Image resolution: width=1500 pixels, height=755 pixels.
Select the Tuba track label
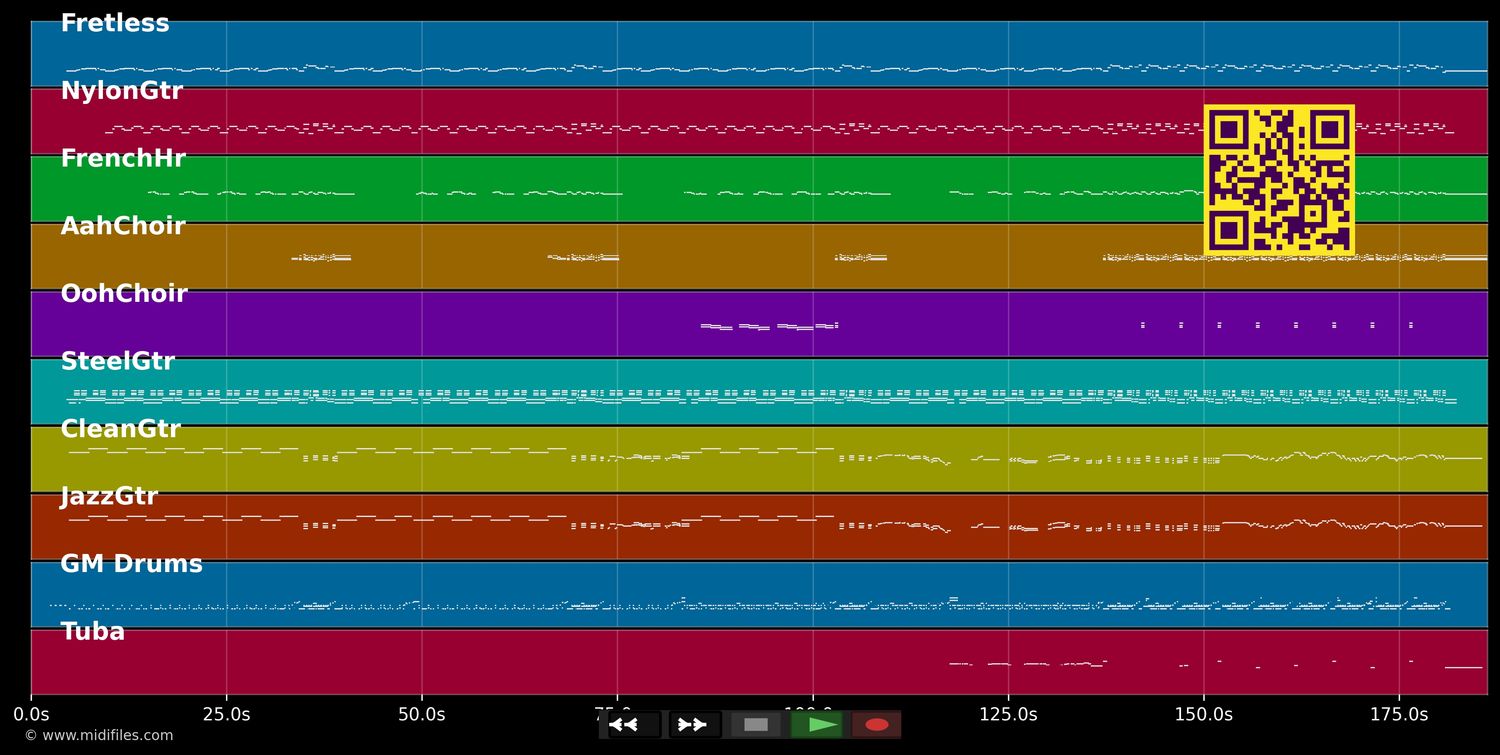[92, 630]
